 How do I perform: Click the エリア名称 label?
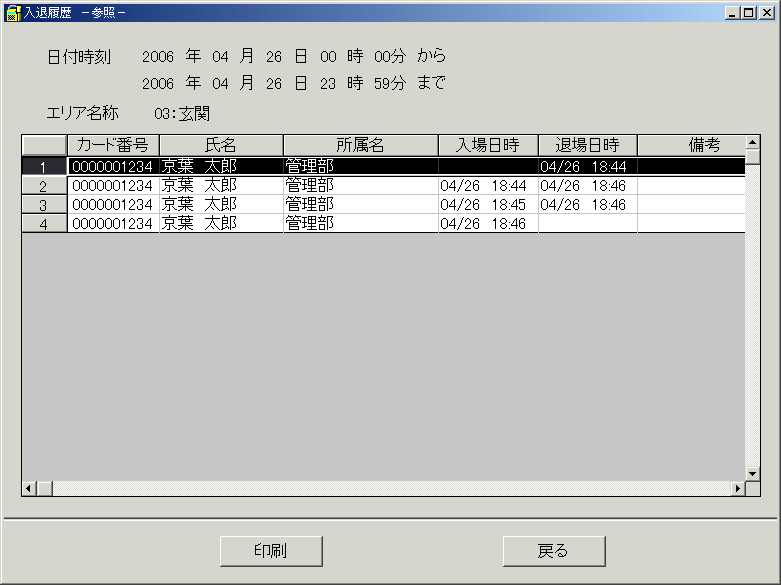coord(83,113)
